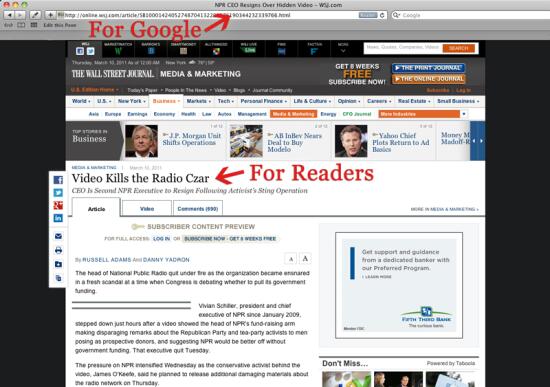Share article via Twitter sidebar icon
The width and height of the screenshot is (550, 387).
[x=58, y=193]
